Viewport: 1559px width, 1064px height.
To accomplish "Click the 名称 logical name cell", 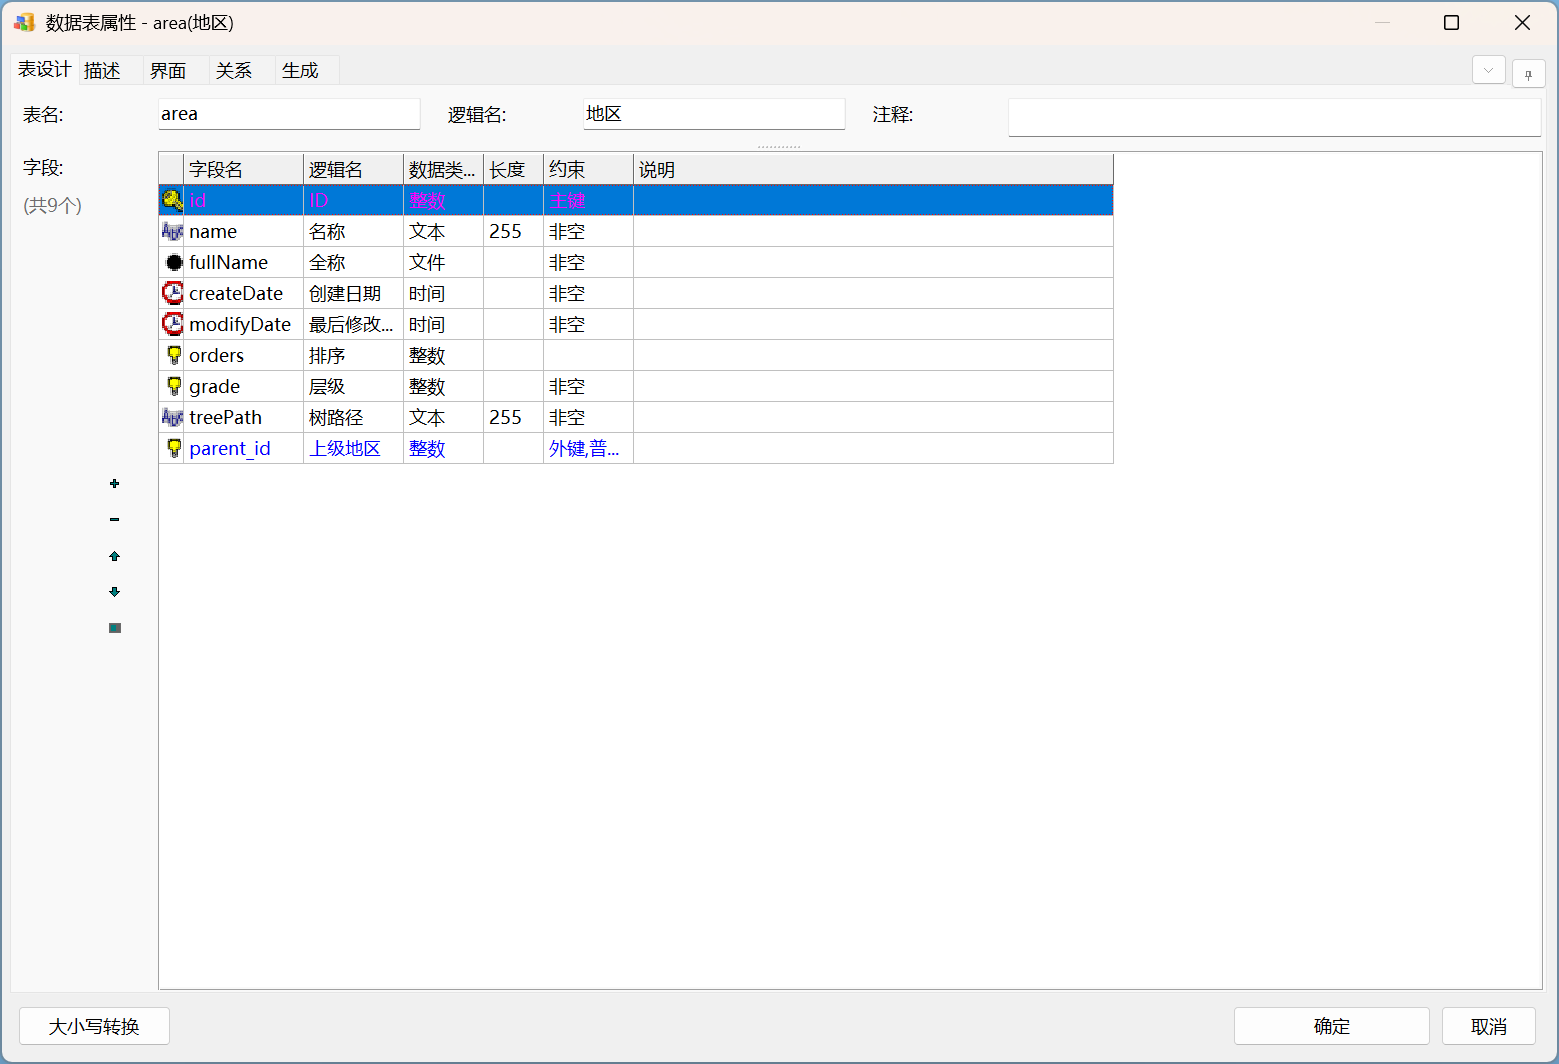I will (353, 231).
